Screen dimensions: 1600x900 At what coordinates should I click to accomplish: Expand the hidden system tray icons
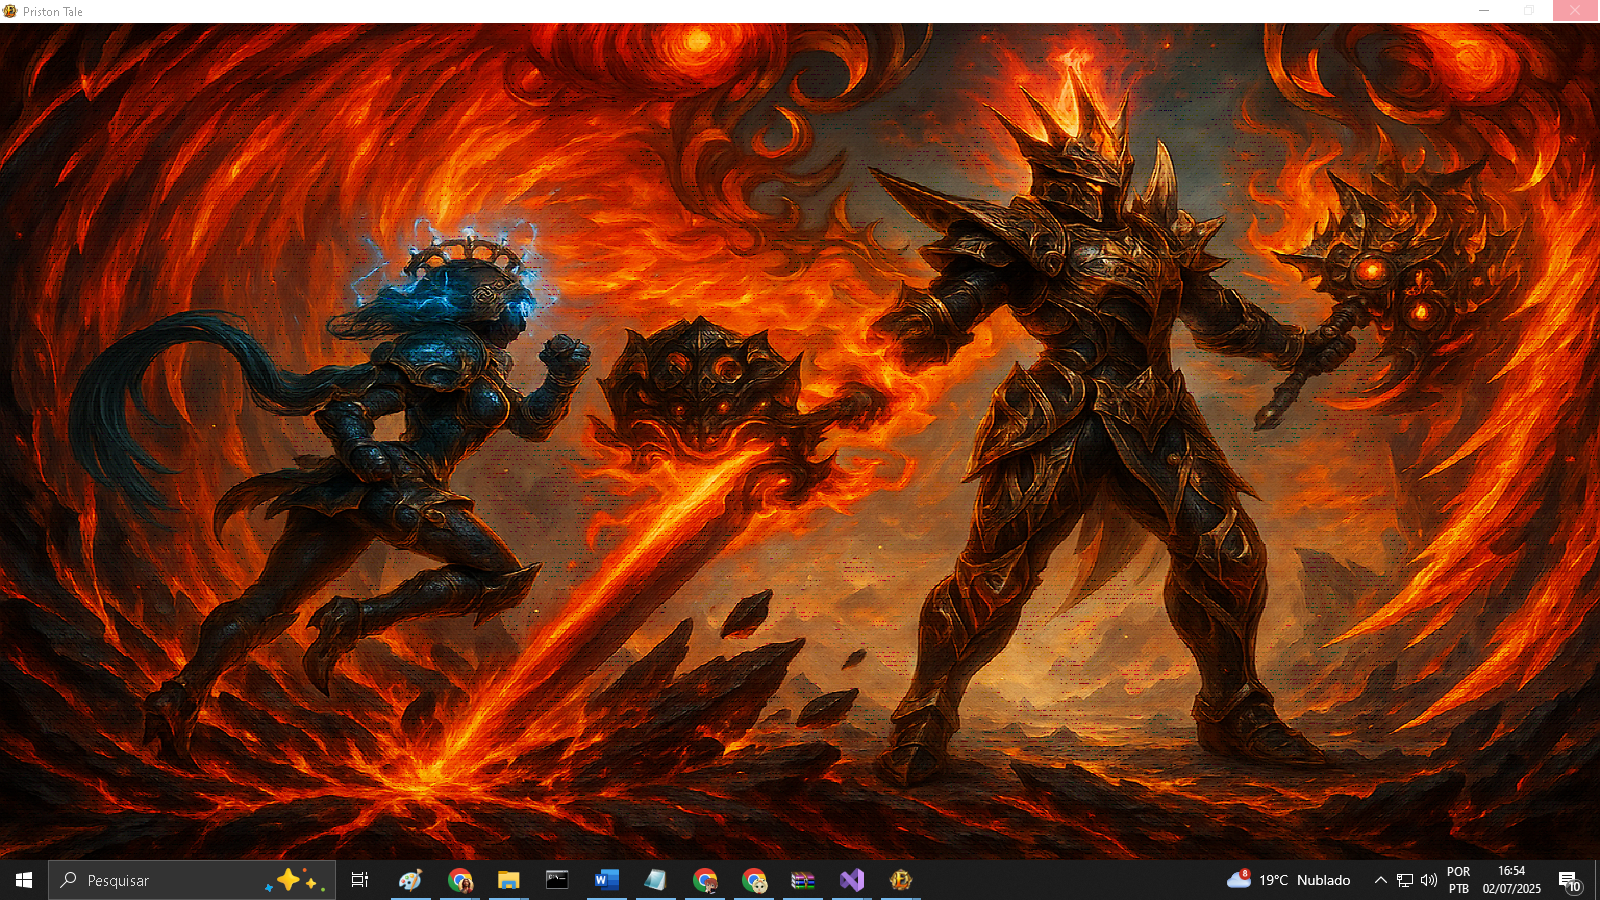pos(1380,880)
